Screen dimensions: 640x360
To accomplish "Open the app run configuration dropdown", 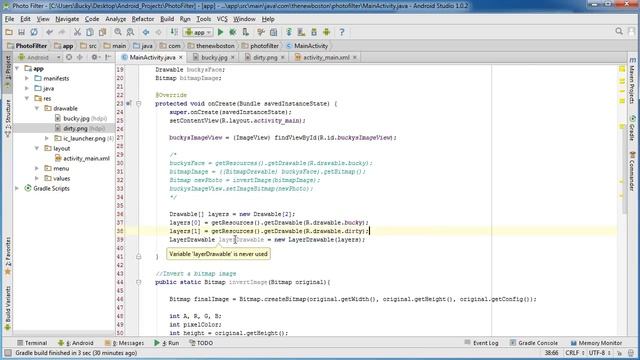I will [x=198, y=32].
